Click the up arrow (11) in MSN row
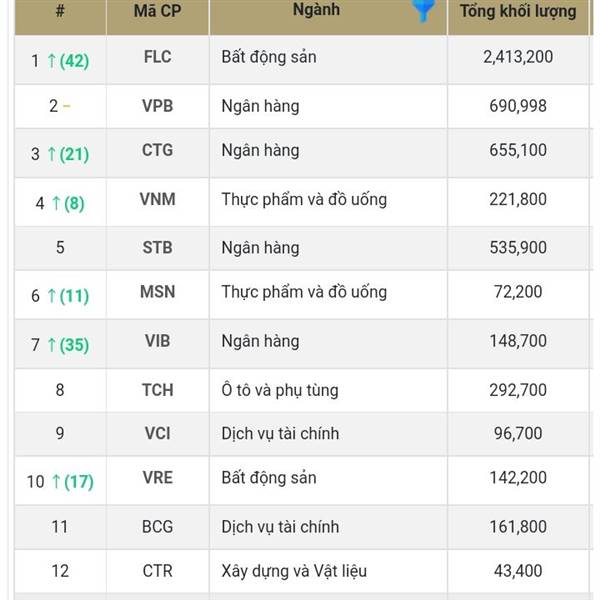 point(68,296)
